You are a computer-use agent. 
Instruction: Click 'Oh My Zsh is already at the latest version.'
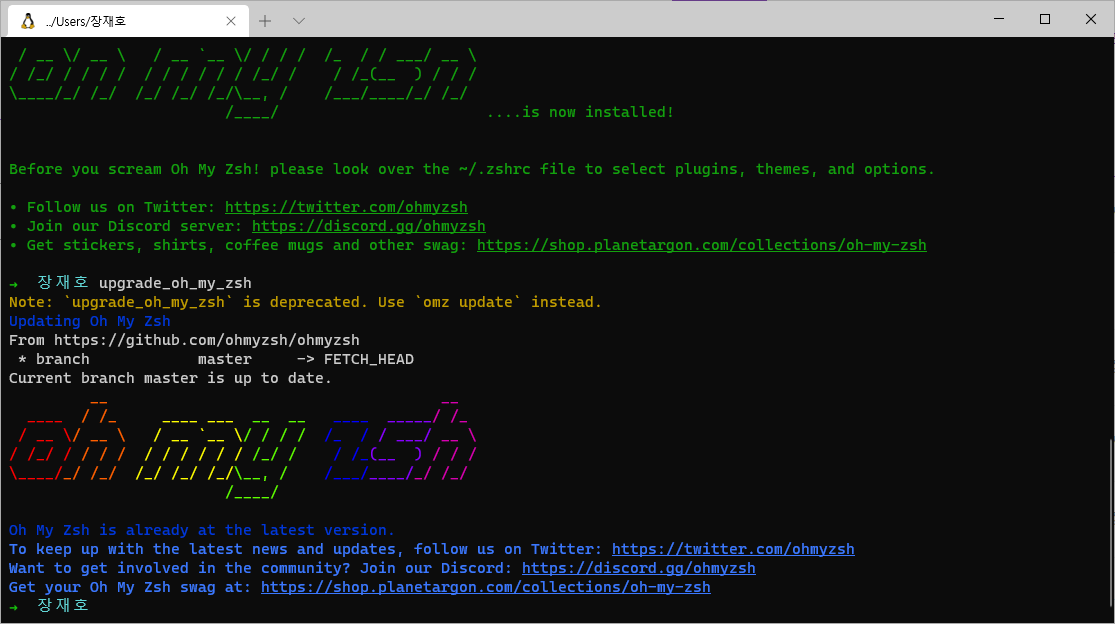point(201,530)
